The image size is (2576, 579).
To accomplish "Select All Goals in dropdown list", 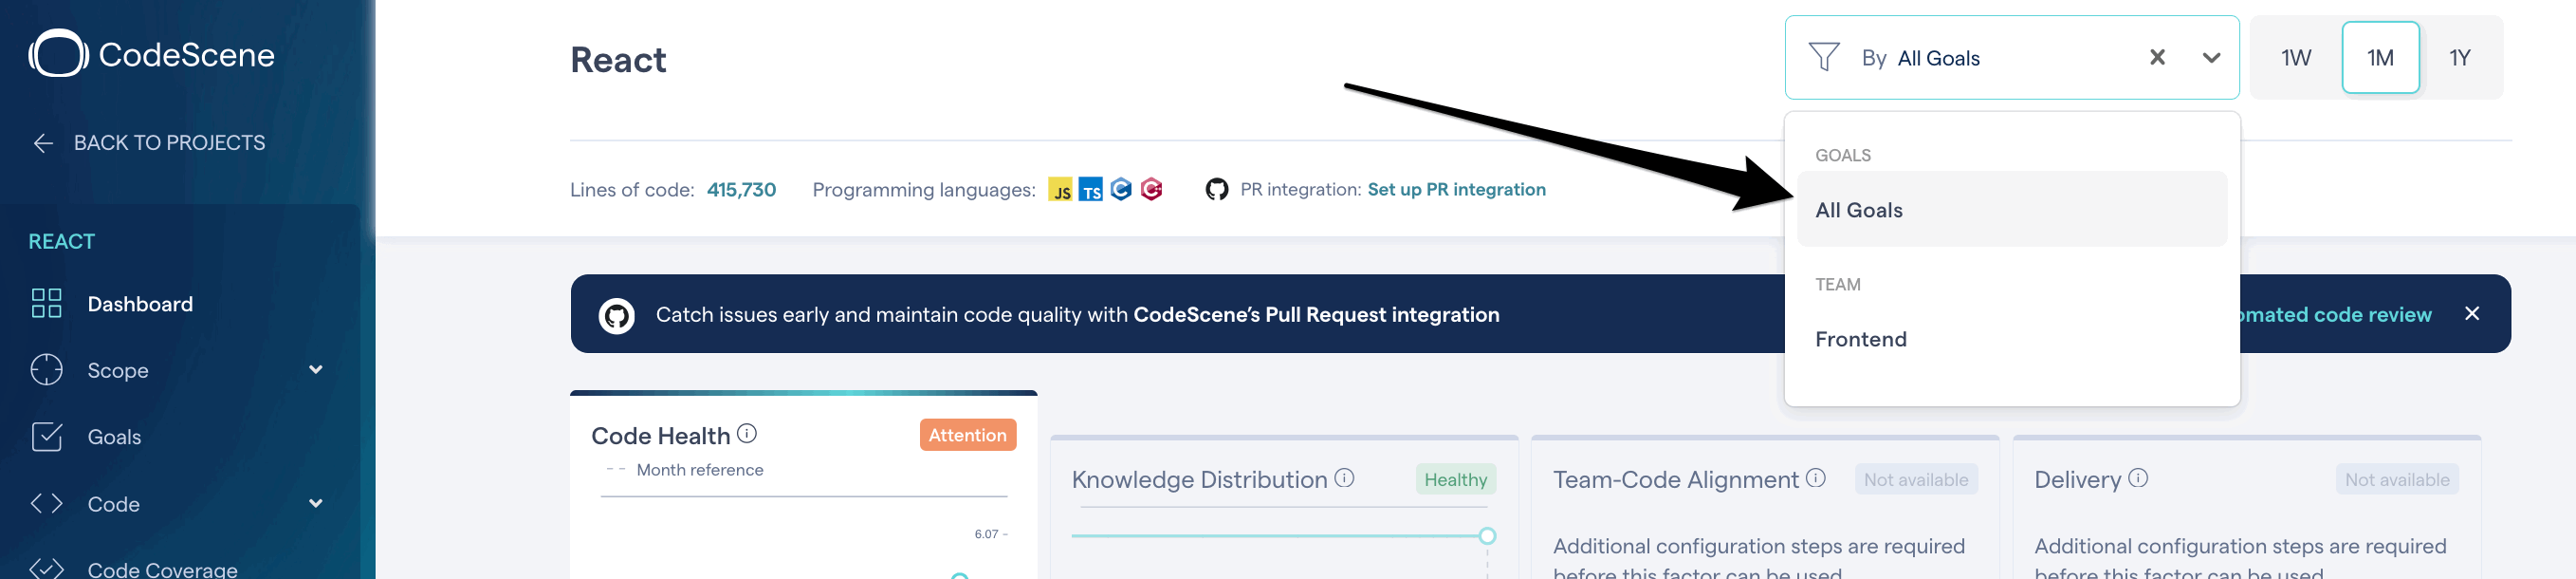I will click(2012, 209).
